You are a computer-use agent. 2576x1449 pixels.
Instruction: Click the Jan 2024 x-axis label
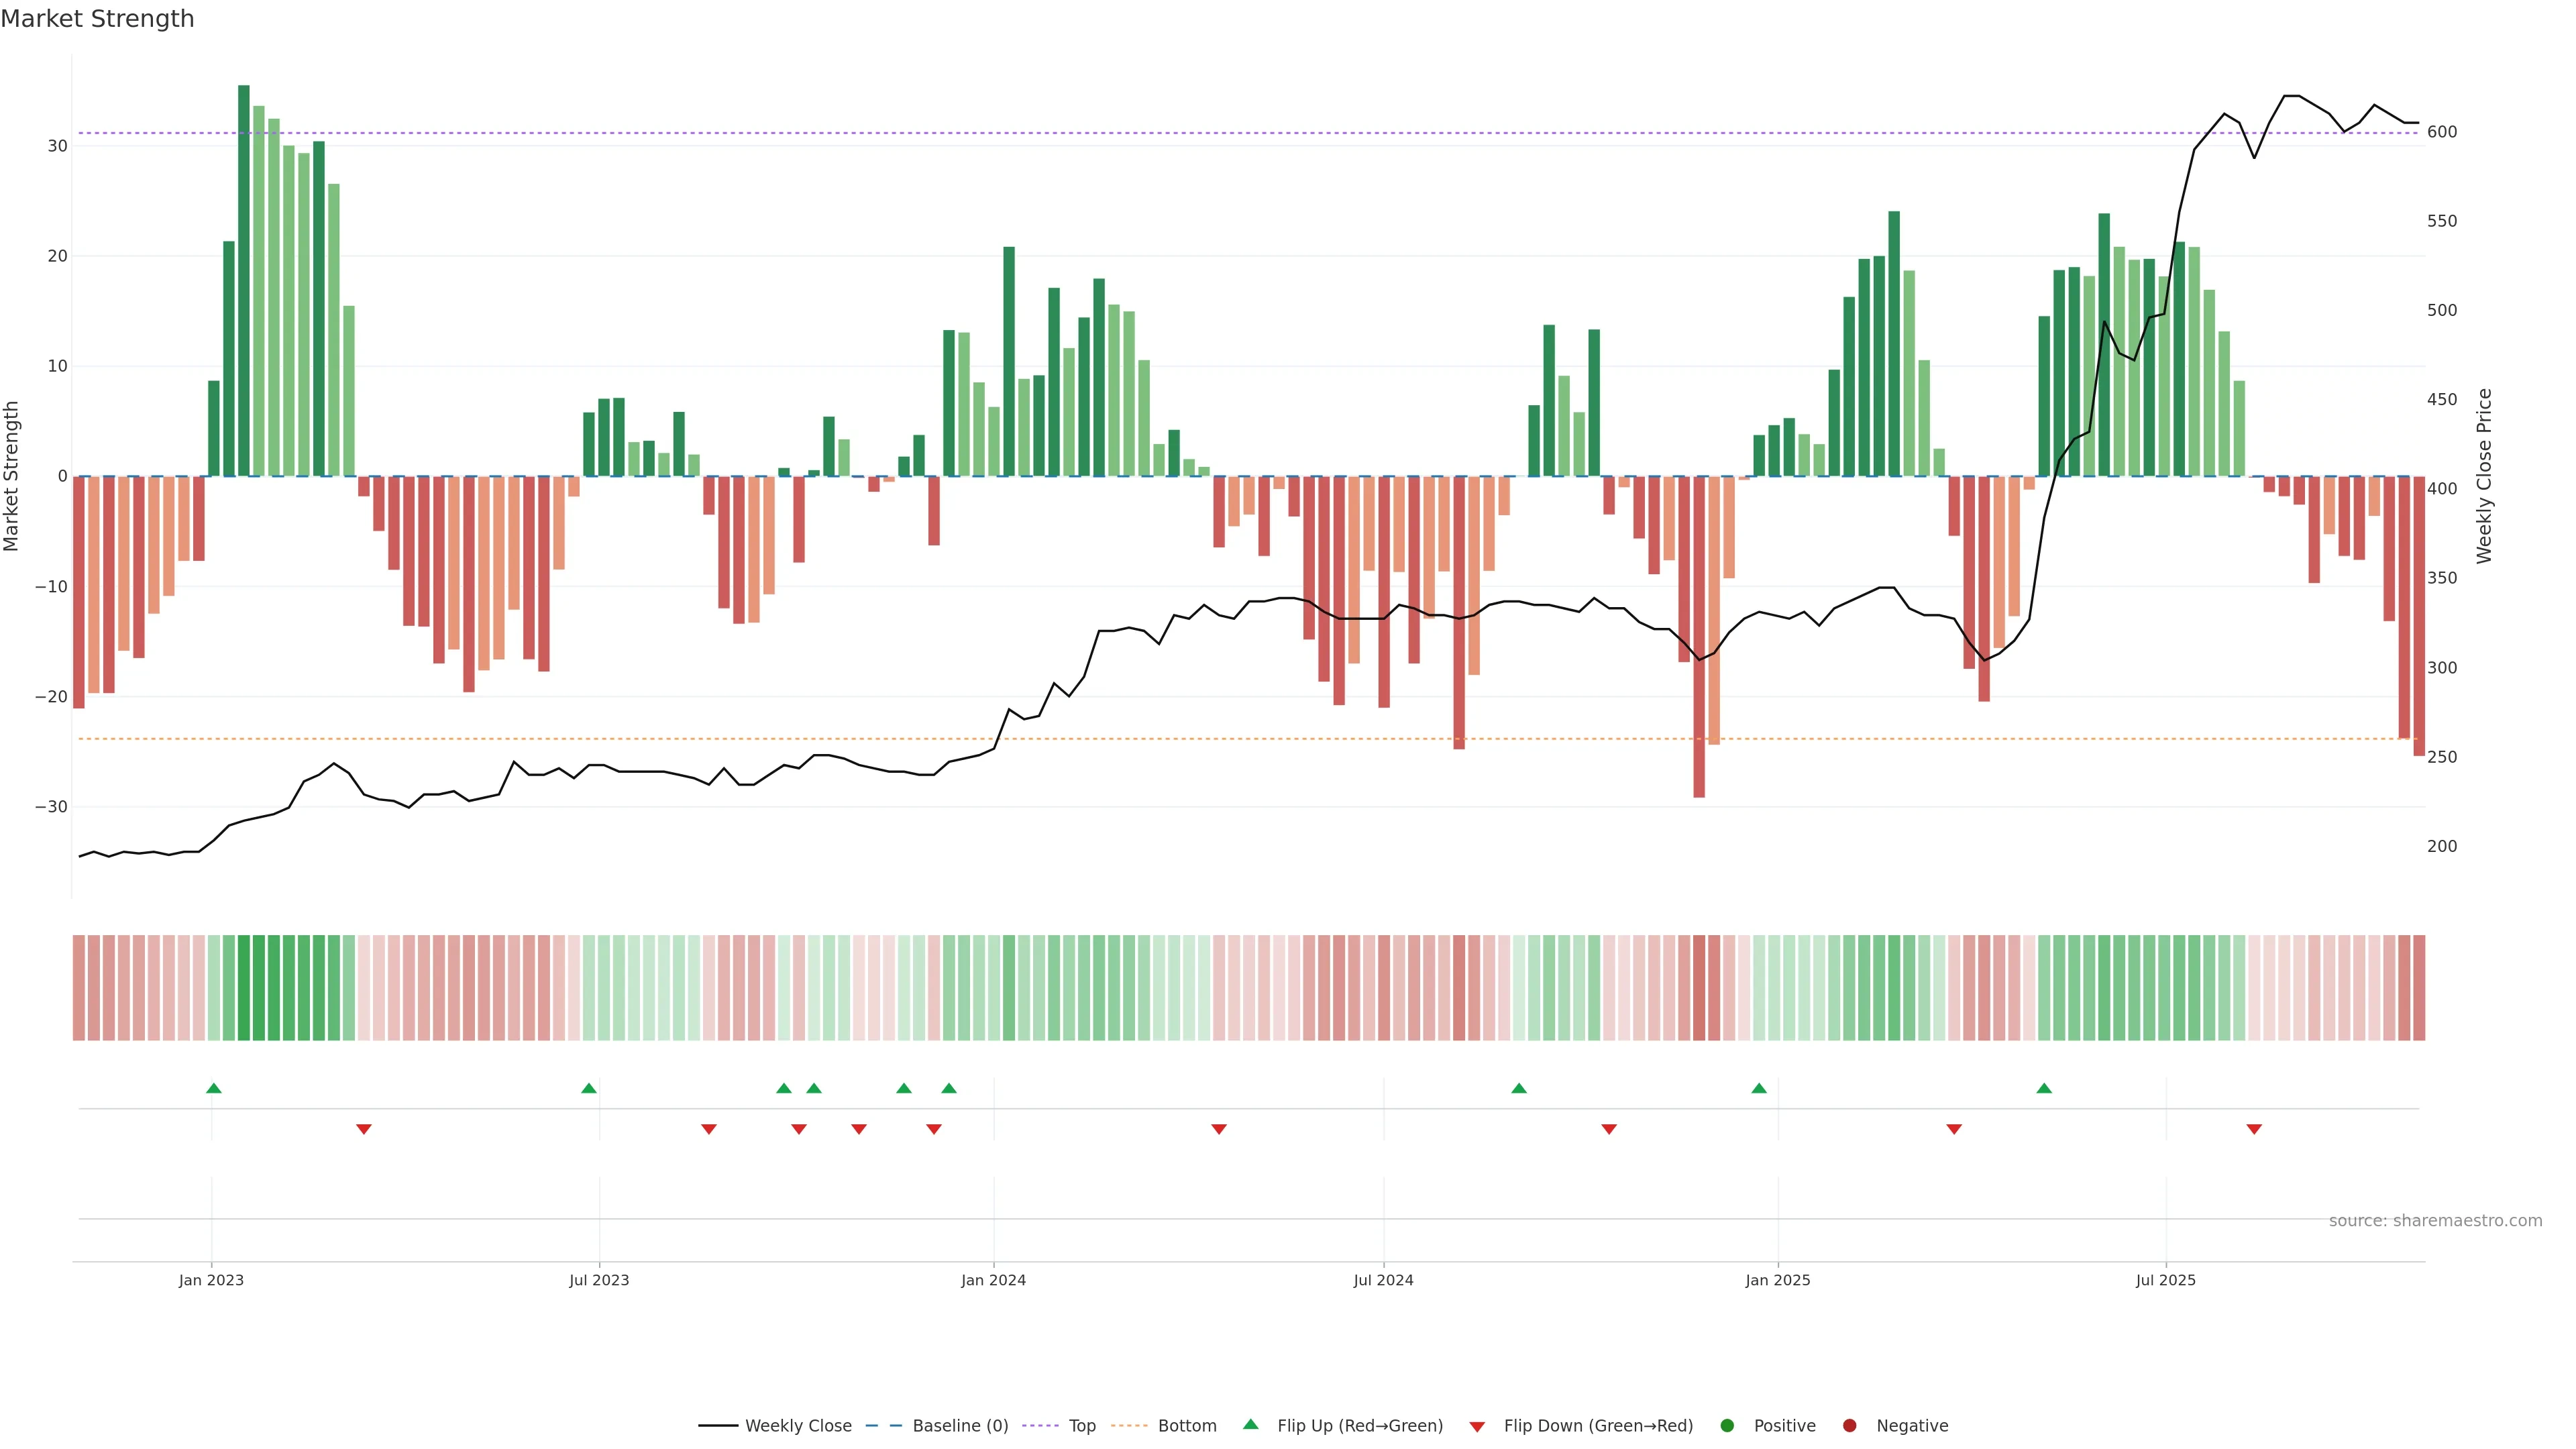pos(993,1280)
